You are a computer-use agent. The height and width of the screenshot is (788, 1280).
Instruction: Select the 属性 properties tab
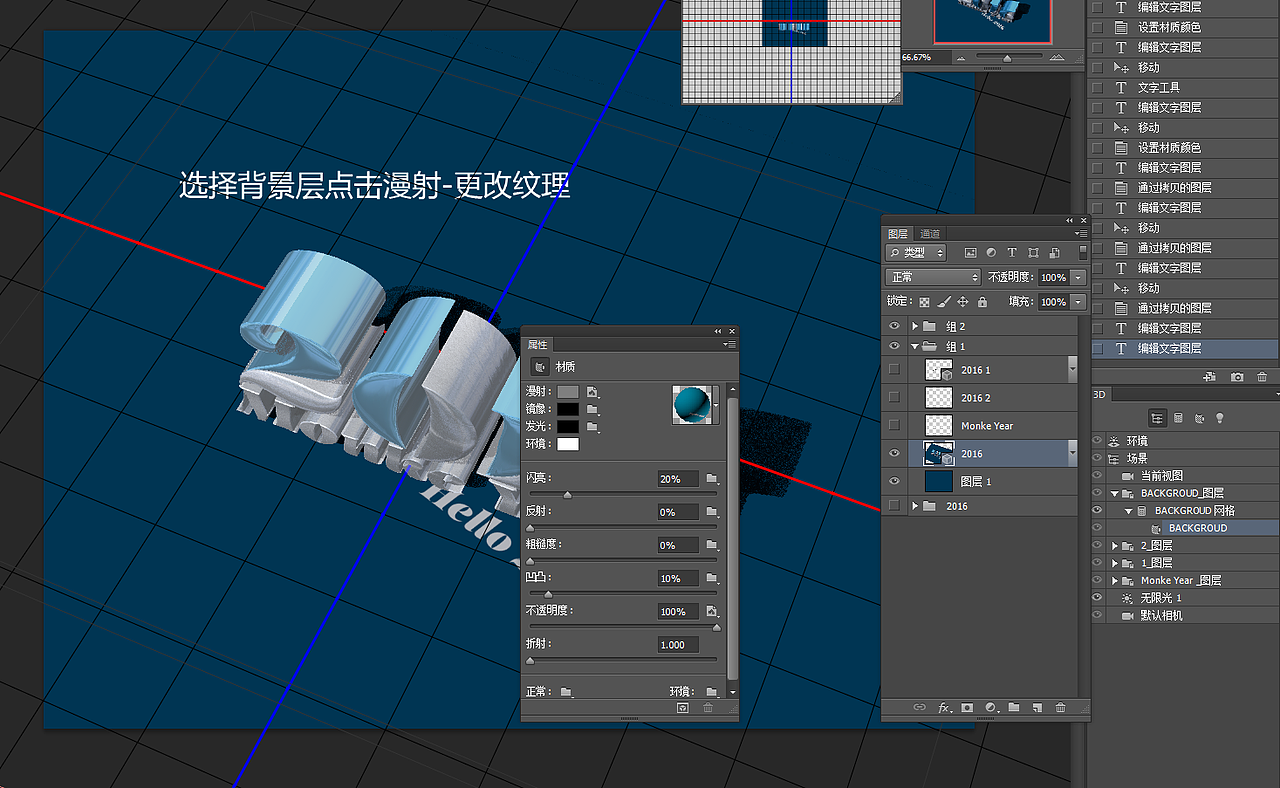pyautogui.click(x=538, y=345)
